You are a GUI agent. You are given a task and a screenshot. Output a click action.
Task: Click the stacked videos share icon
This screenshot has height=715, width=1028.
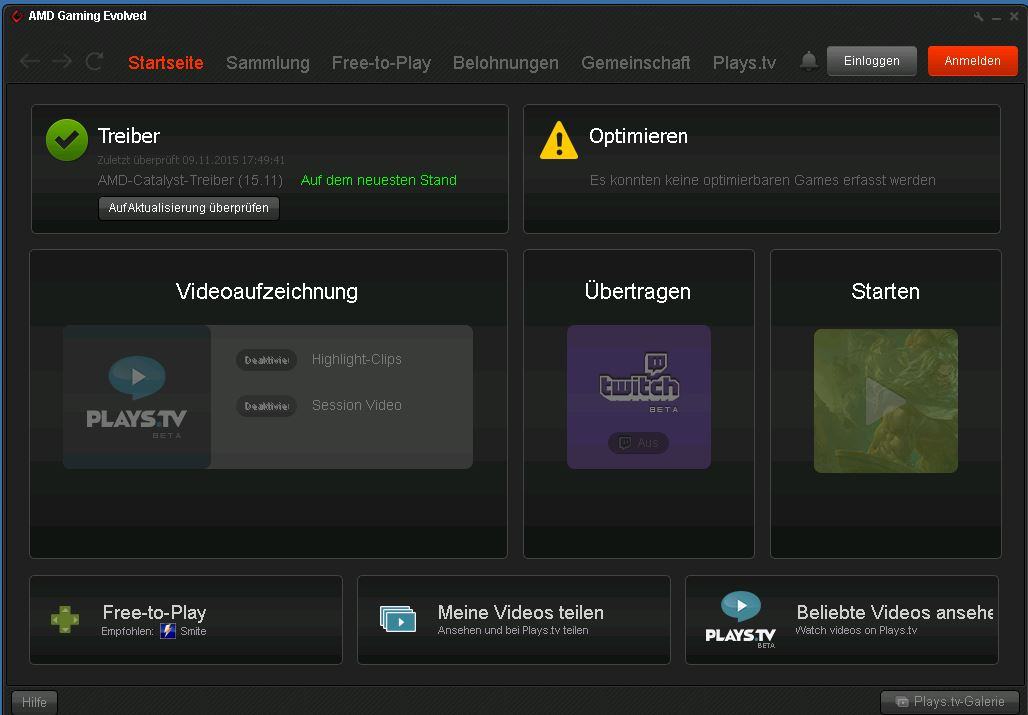(398, 619)
